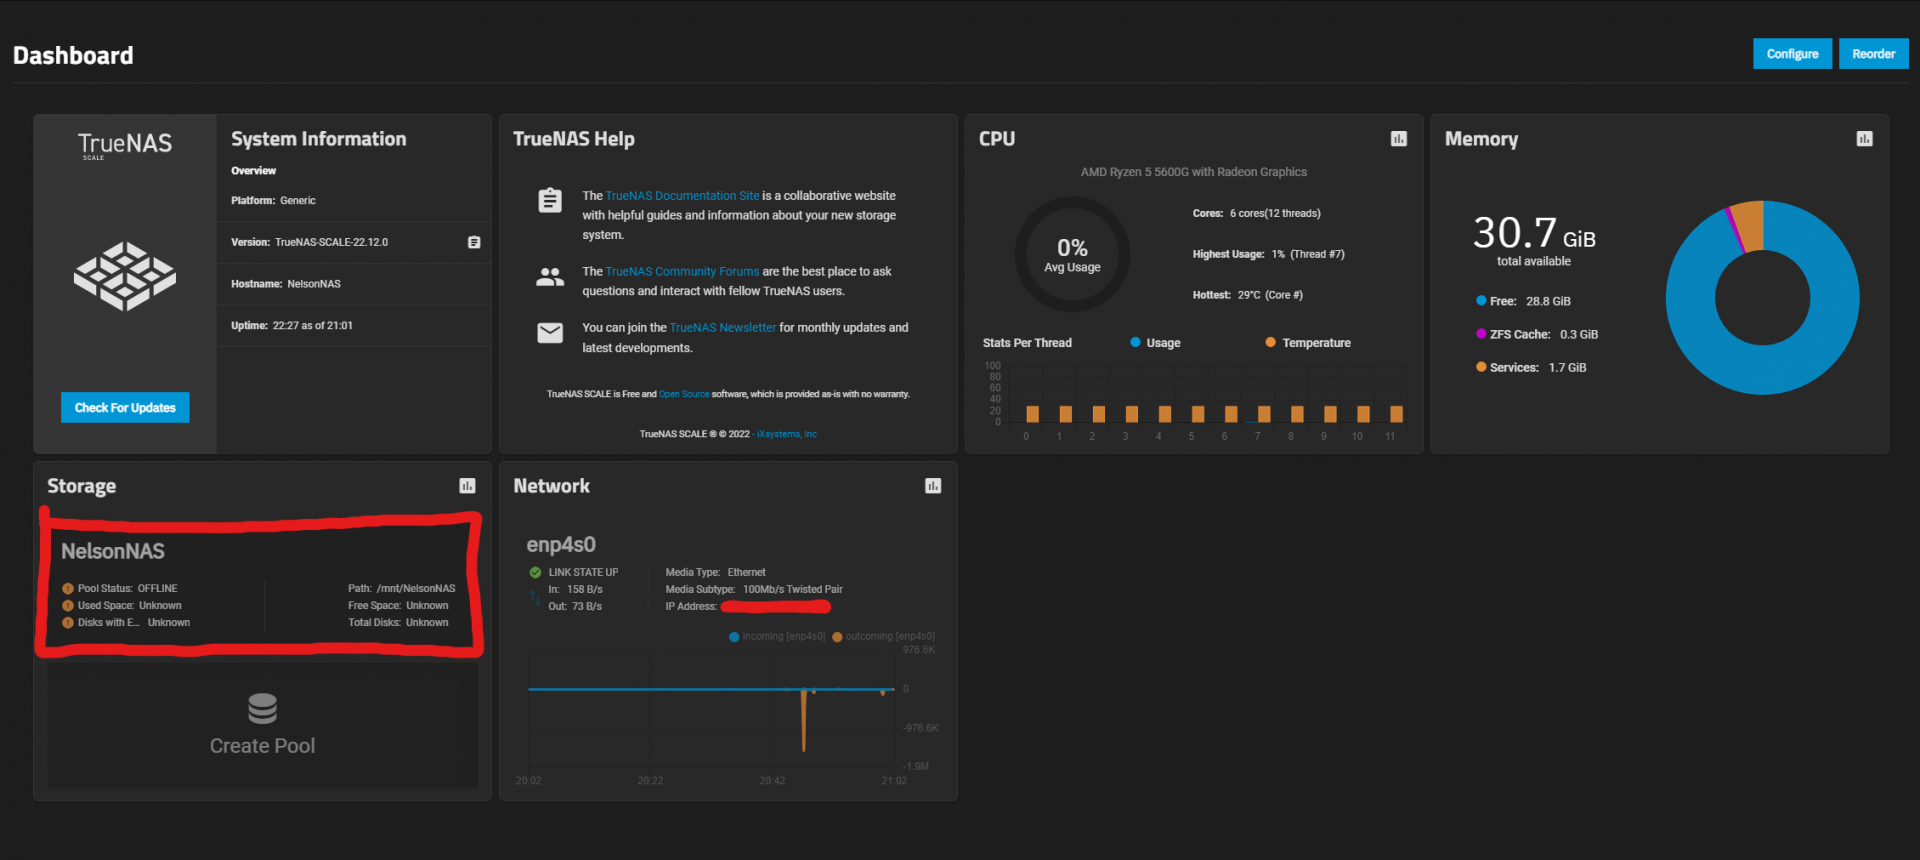
Task: Click the Disks with Errors warning icon
Action: click(x=68, y=623)
